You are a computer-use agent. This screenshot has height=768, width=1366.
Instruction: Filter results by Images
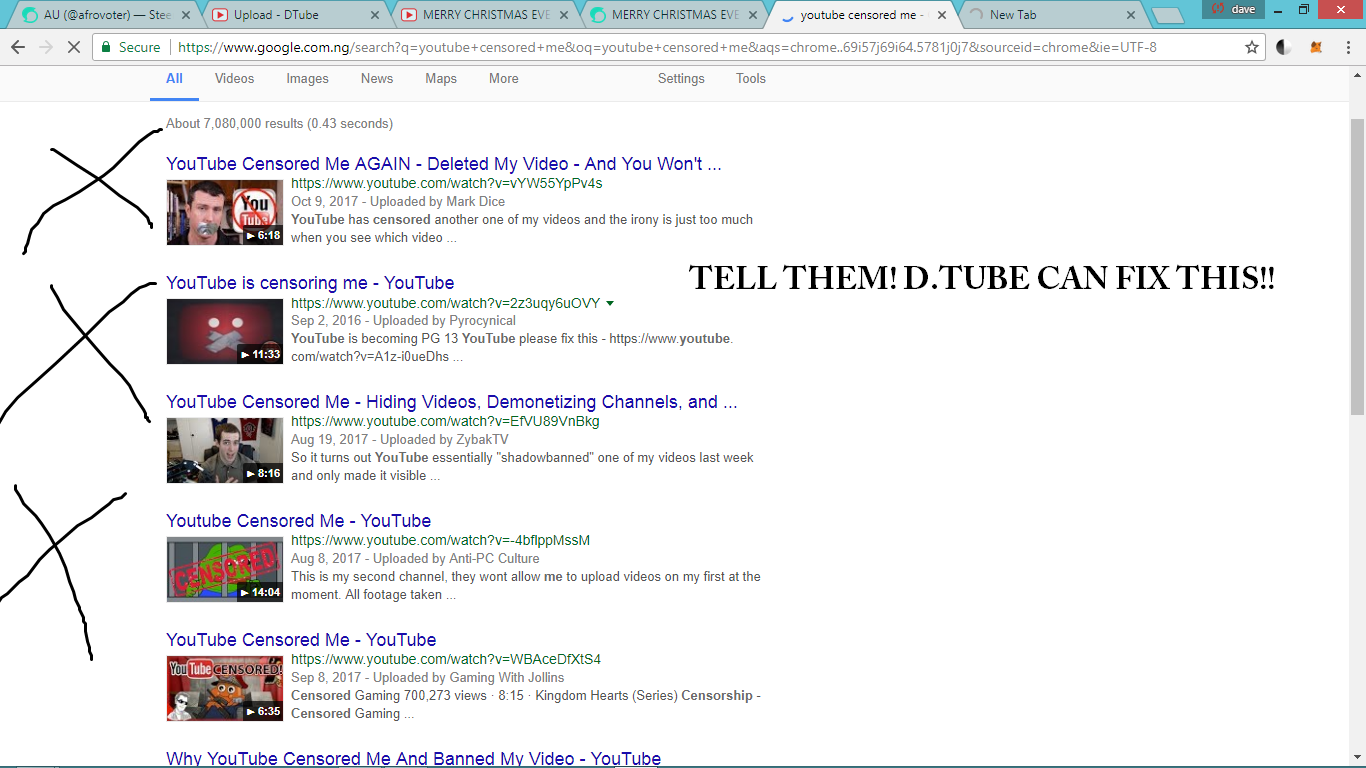tap(307, 79)
